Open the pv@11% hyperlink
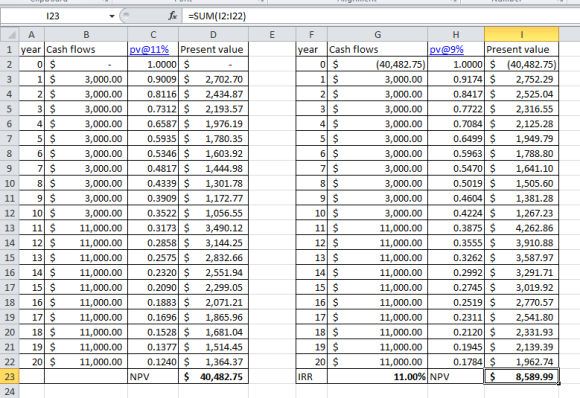580x398 pixels. [149, 50]
